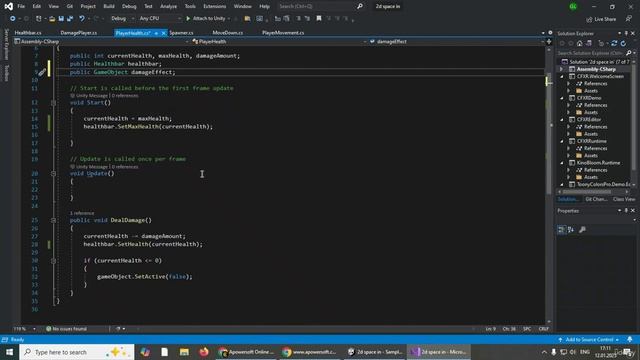
Task: Collapse the CFXRDemo project node
Action: pyautogui.click(x=562, y=98)
